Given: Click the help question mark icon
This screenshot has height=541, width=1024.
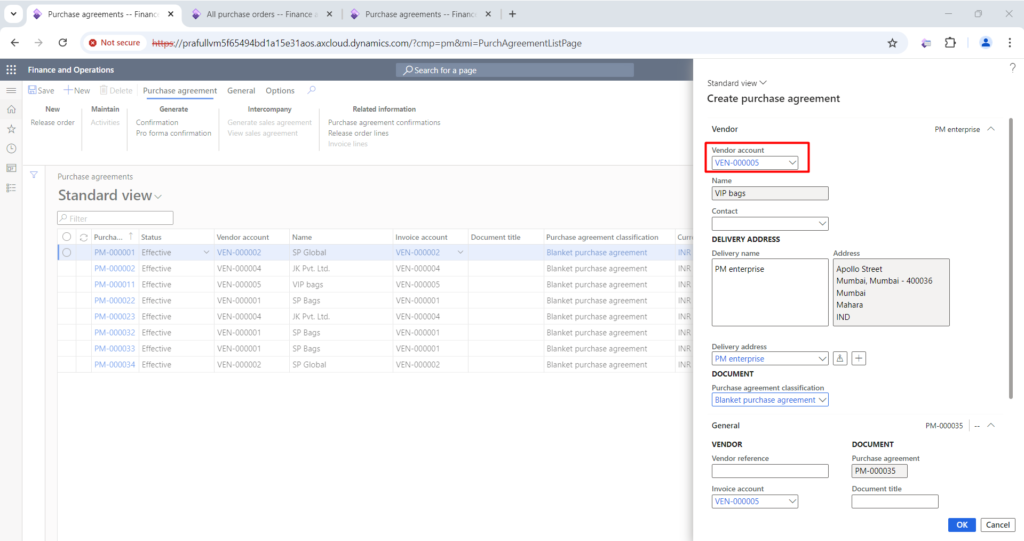Looking at the screenshot, I should 1012,67.
